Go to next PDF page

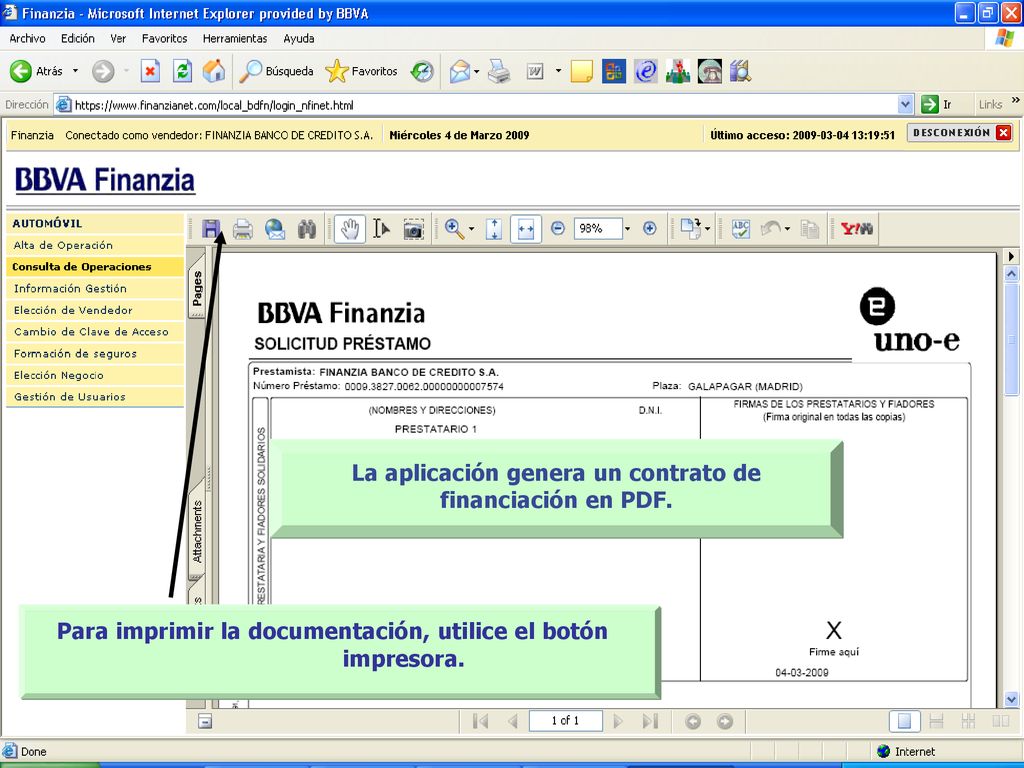pyautogui.click(x=618, y=721)
